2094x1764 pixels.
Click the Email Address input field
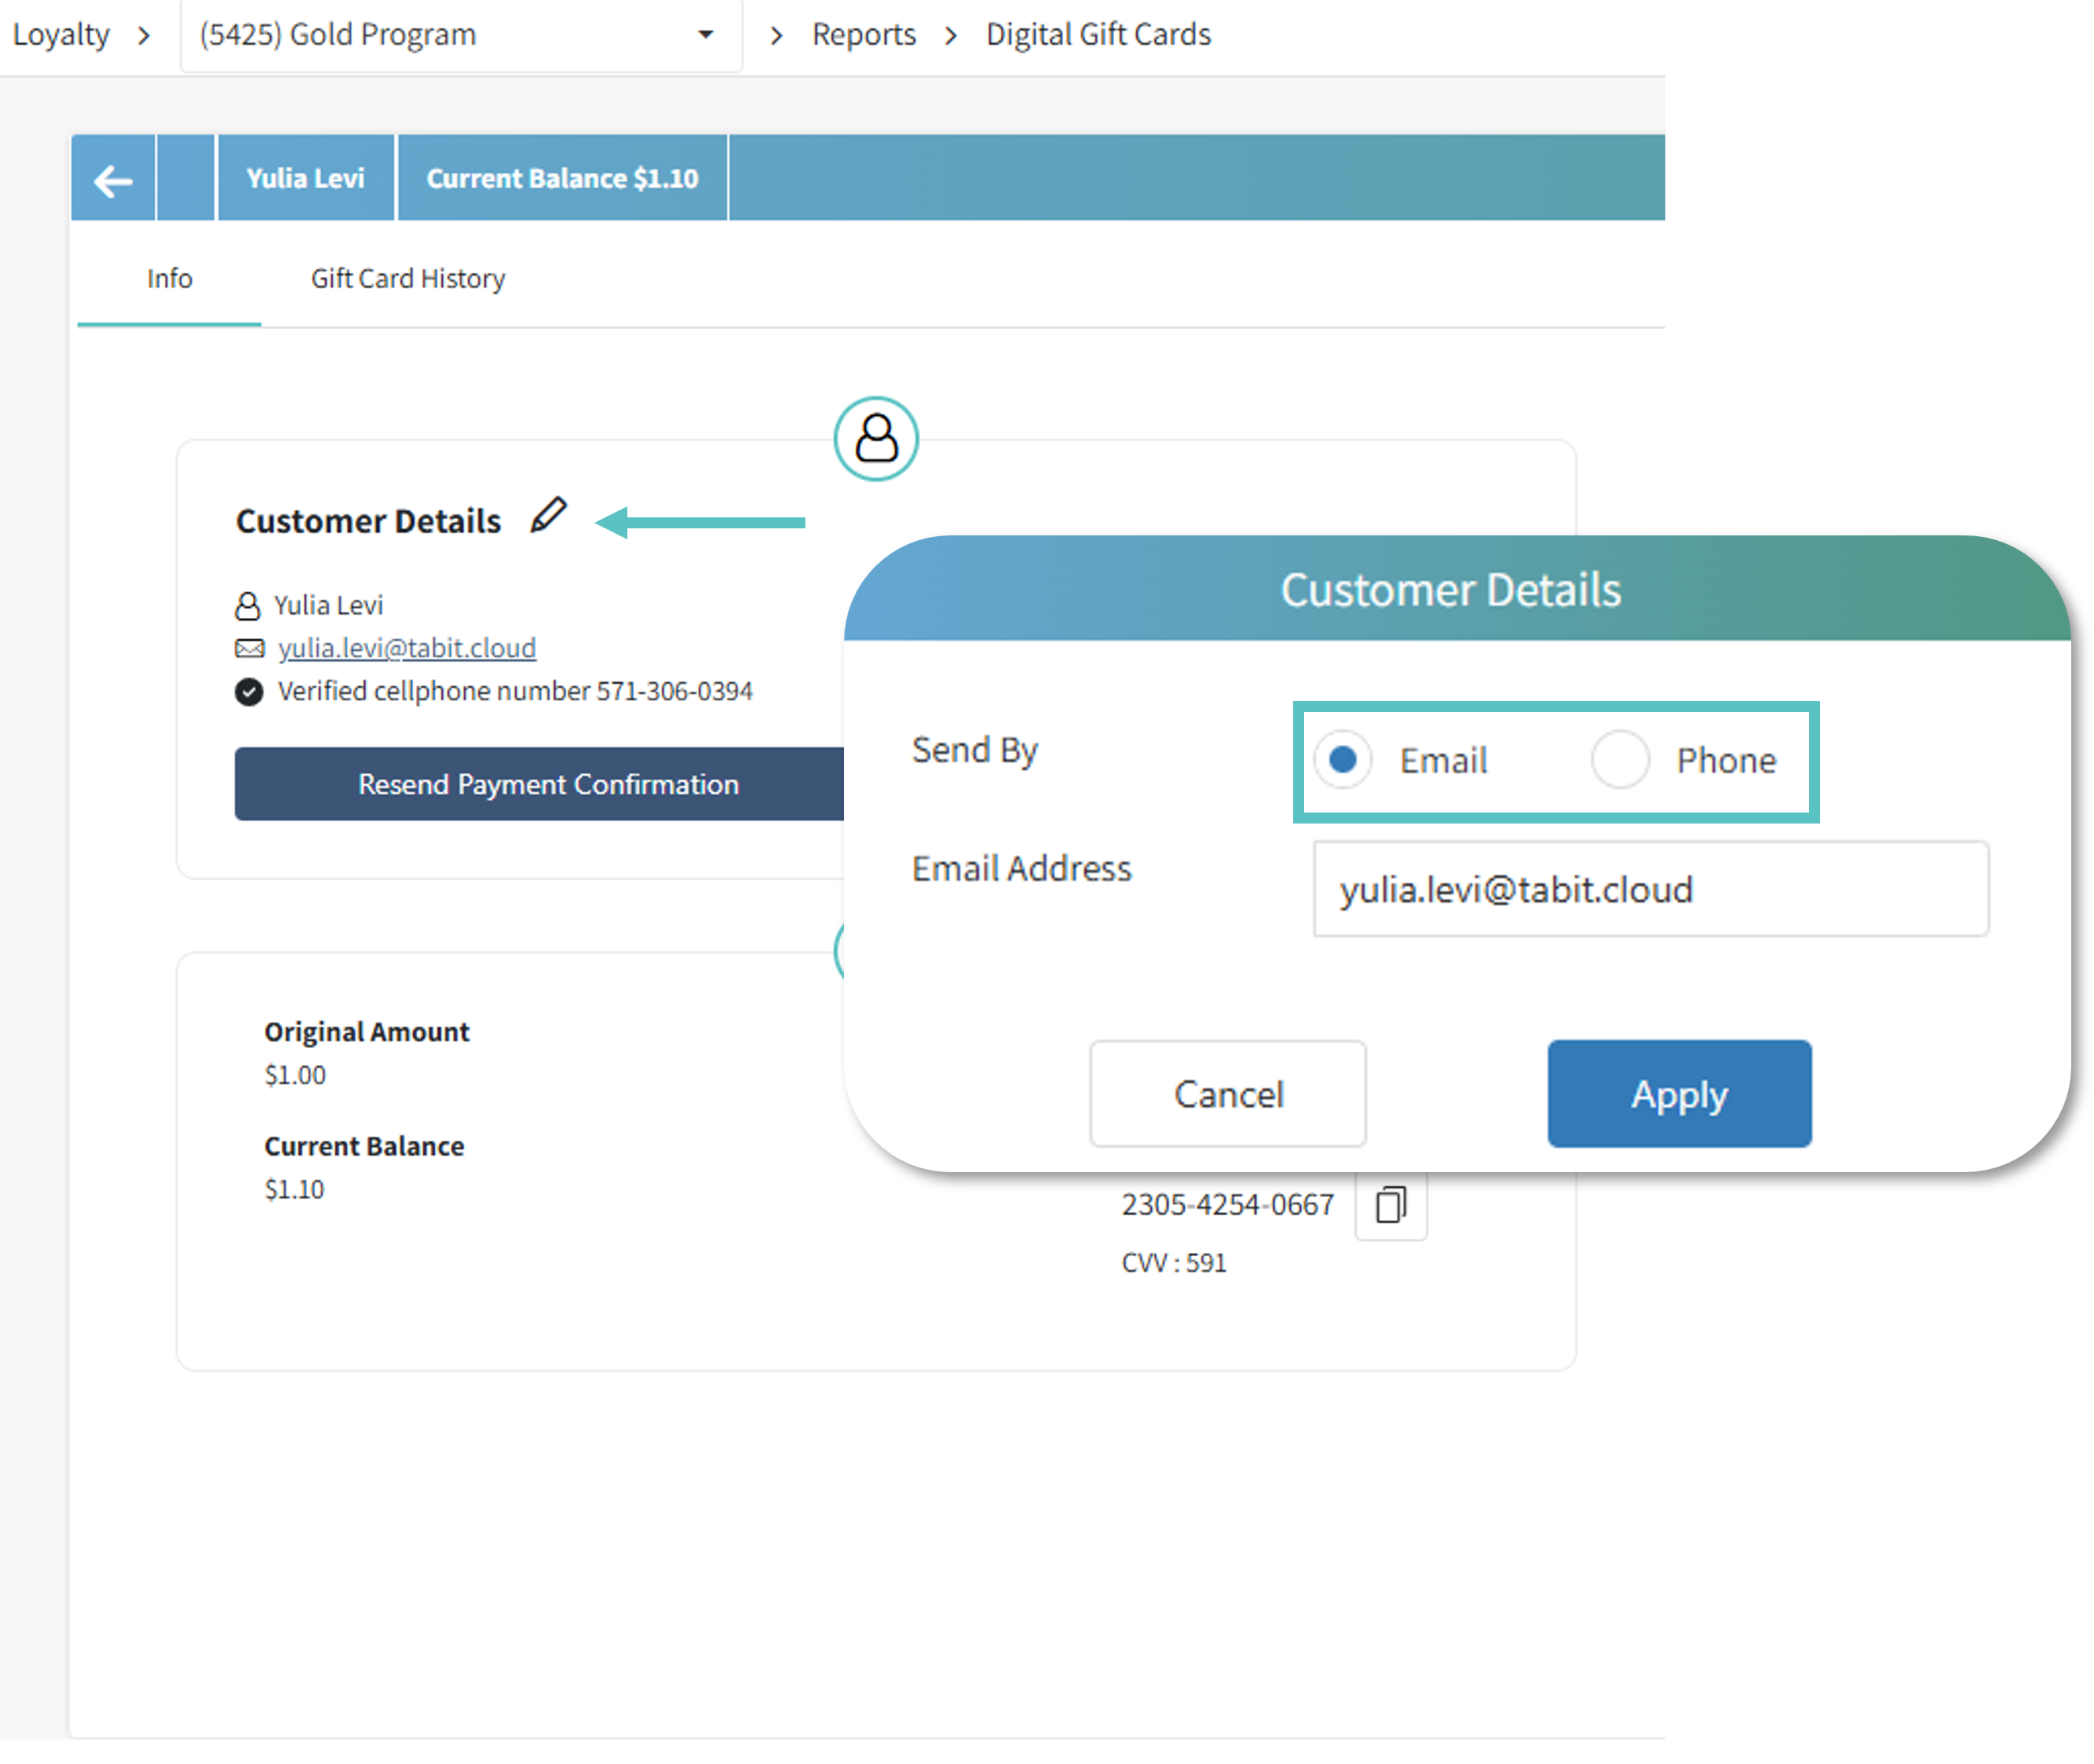(x=1650, y=889)
